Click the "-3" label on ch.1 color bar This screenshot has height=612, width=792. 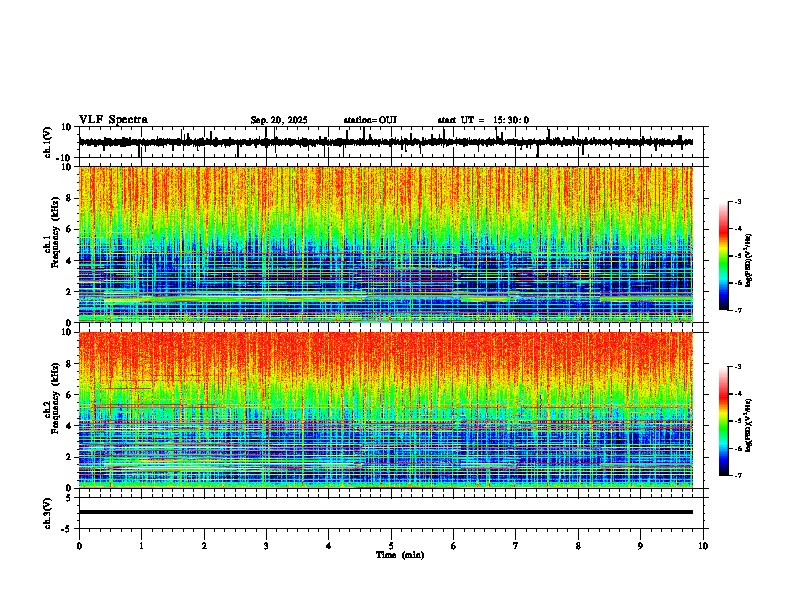738,202
